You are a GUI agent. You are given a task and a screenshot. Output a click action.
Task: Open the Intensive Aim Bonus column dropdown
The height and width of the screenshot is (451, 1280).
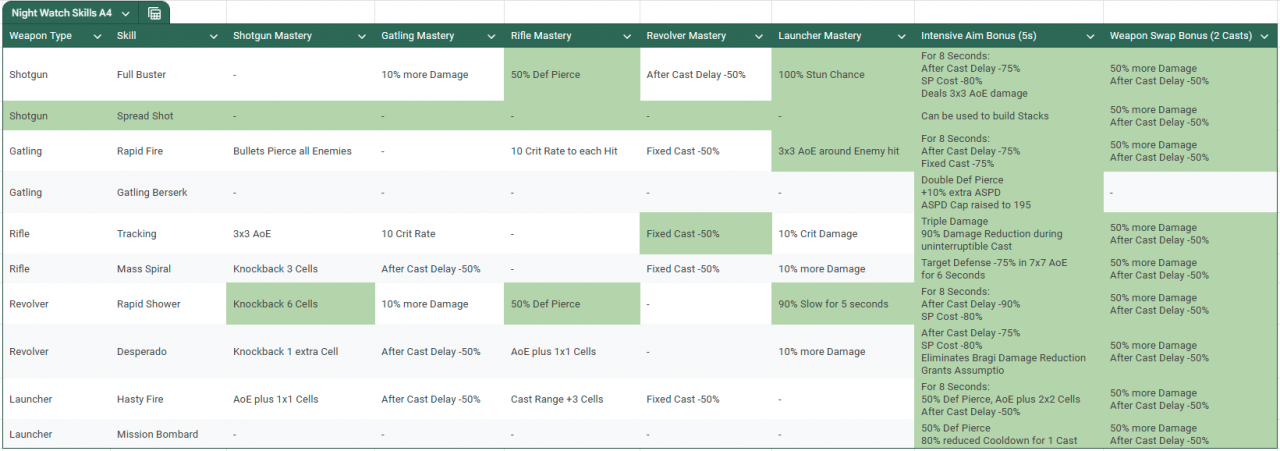pyautogui.click(x=1091, y=36)
